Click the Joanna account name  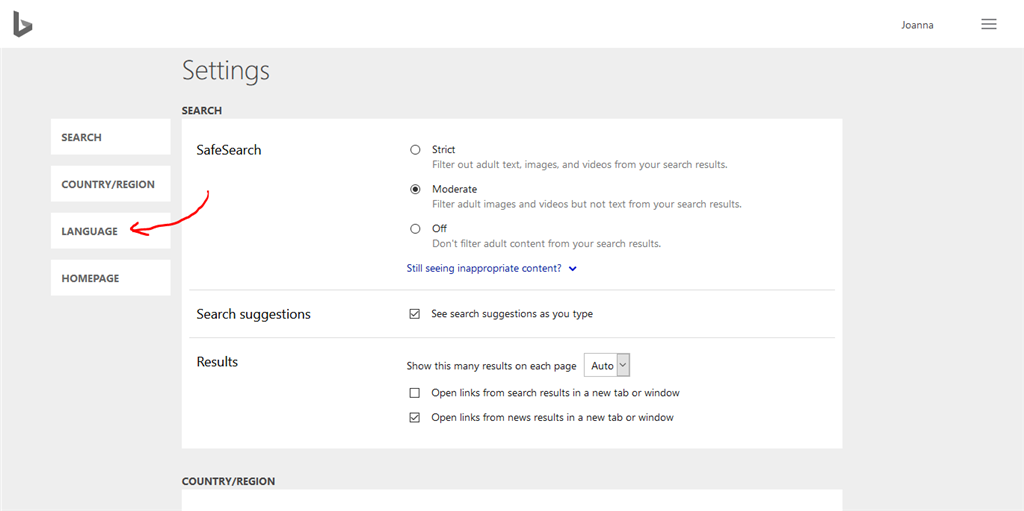917,25
